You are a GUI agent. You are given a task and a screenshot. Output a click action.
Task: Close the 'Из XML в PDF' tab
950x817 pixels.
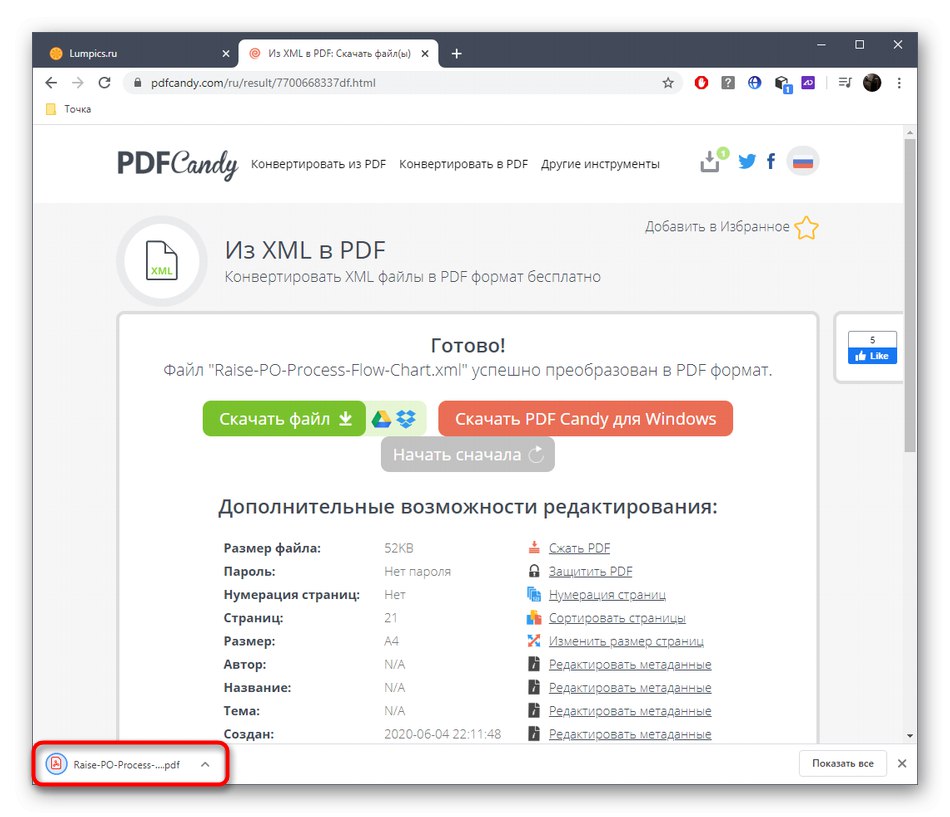coord(425,54)
